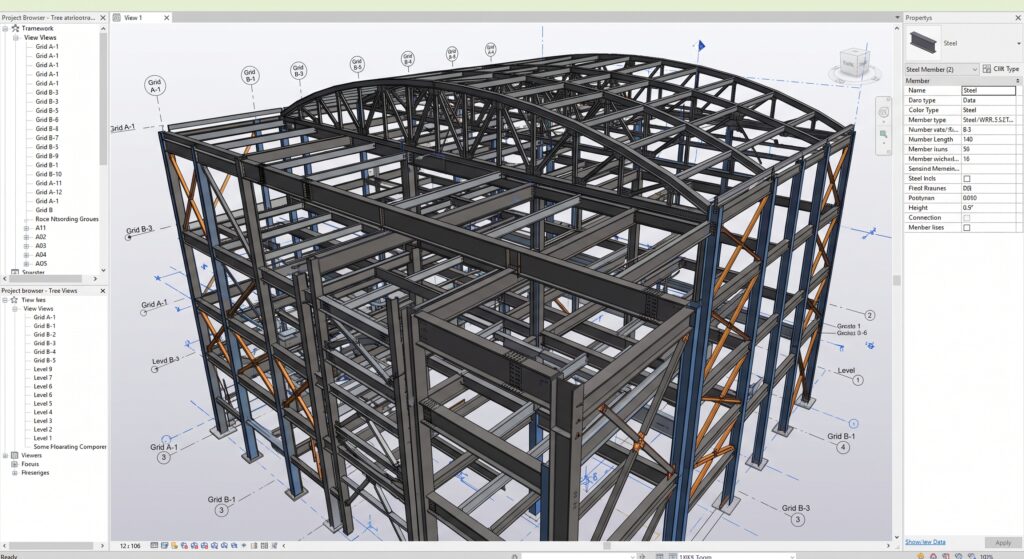Select Grid B-10 in the project browser
Image resolution: width=1024 pixels, height=559 pixels.
click(48, 174)
